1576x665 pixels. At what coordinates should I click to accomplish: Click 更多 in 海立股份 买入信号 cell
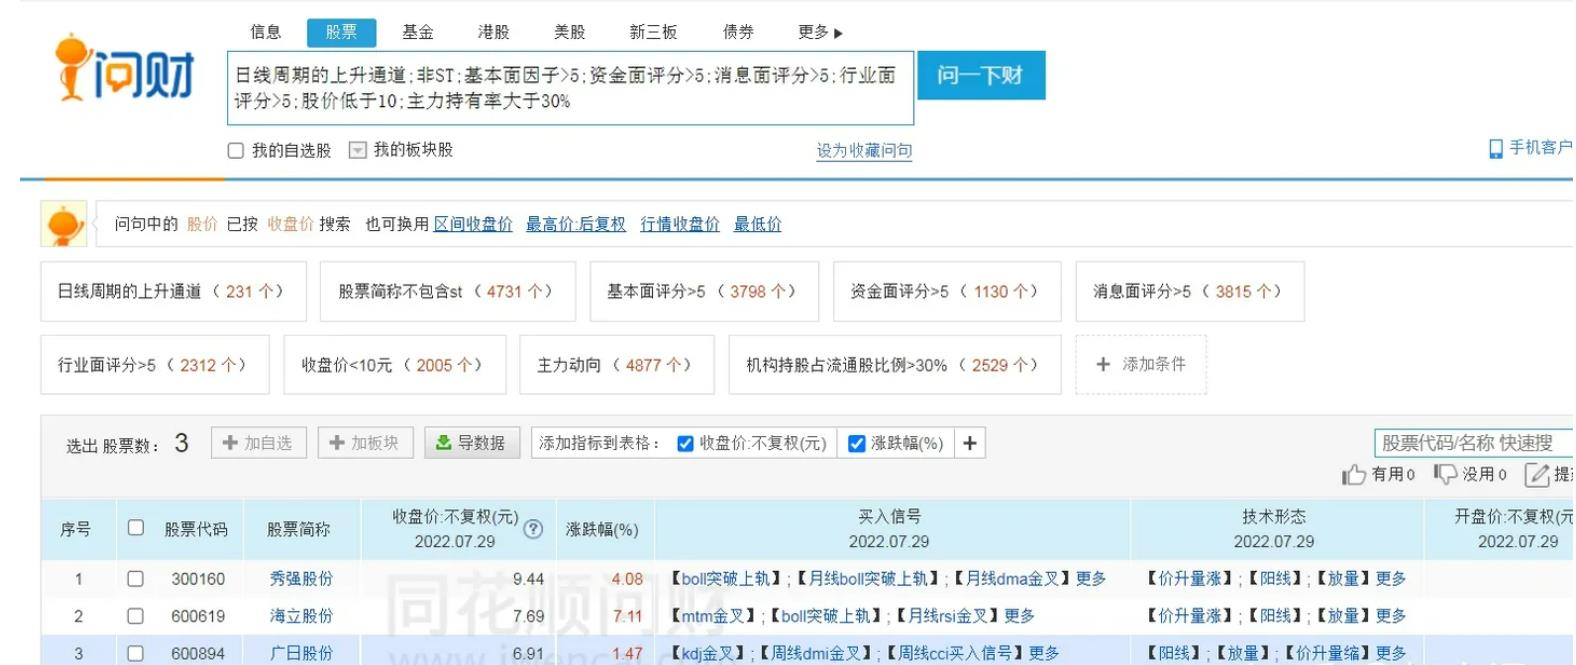(x=1019, y=616)
